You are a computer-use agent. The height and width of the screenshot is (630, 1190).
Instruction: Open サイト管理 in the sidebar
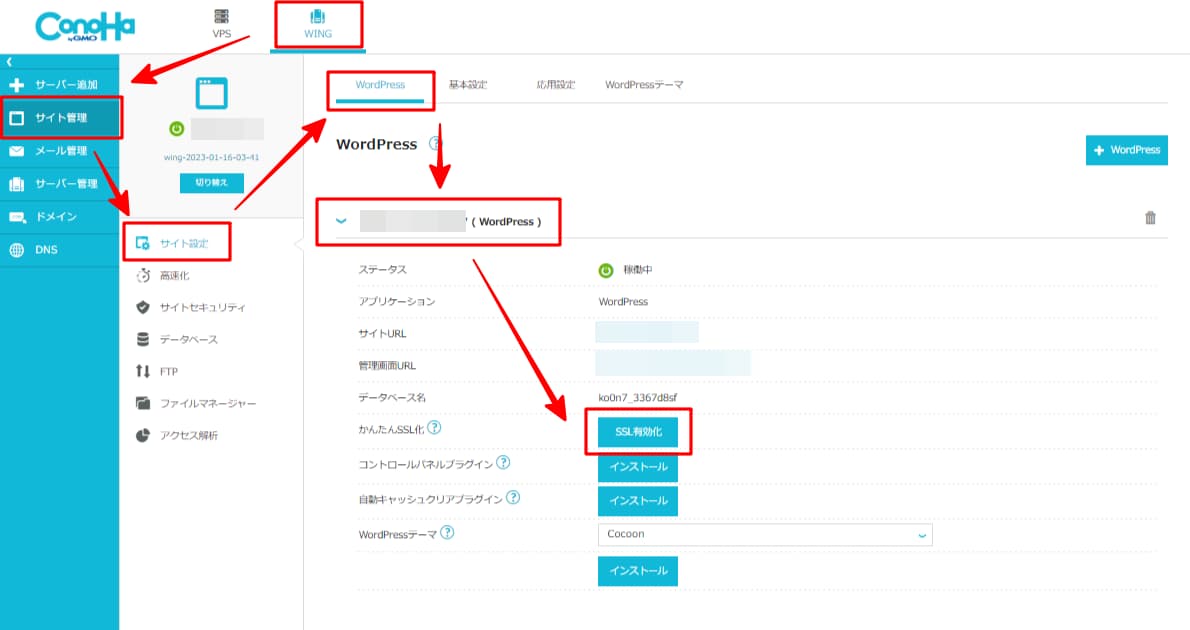tap(59, 118)
